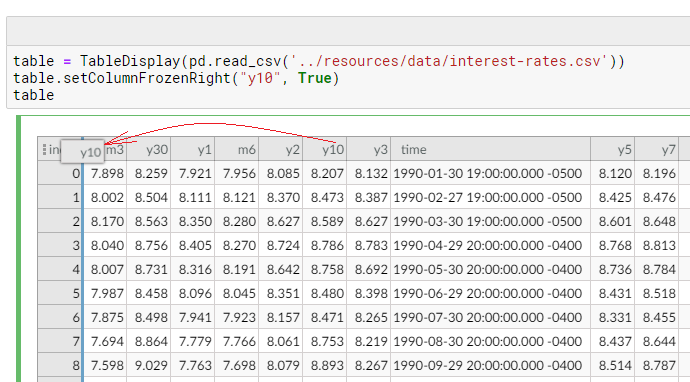Viewport: 690px width, 382px height.
Task: Select the y7 column header
Action: coord(657,150)
